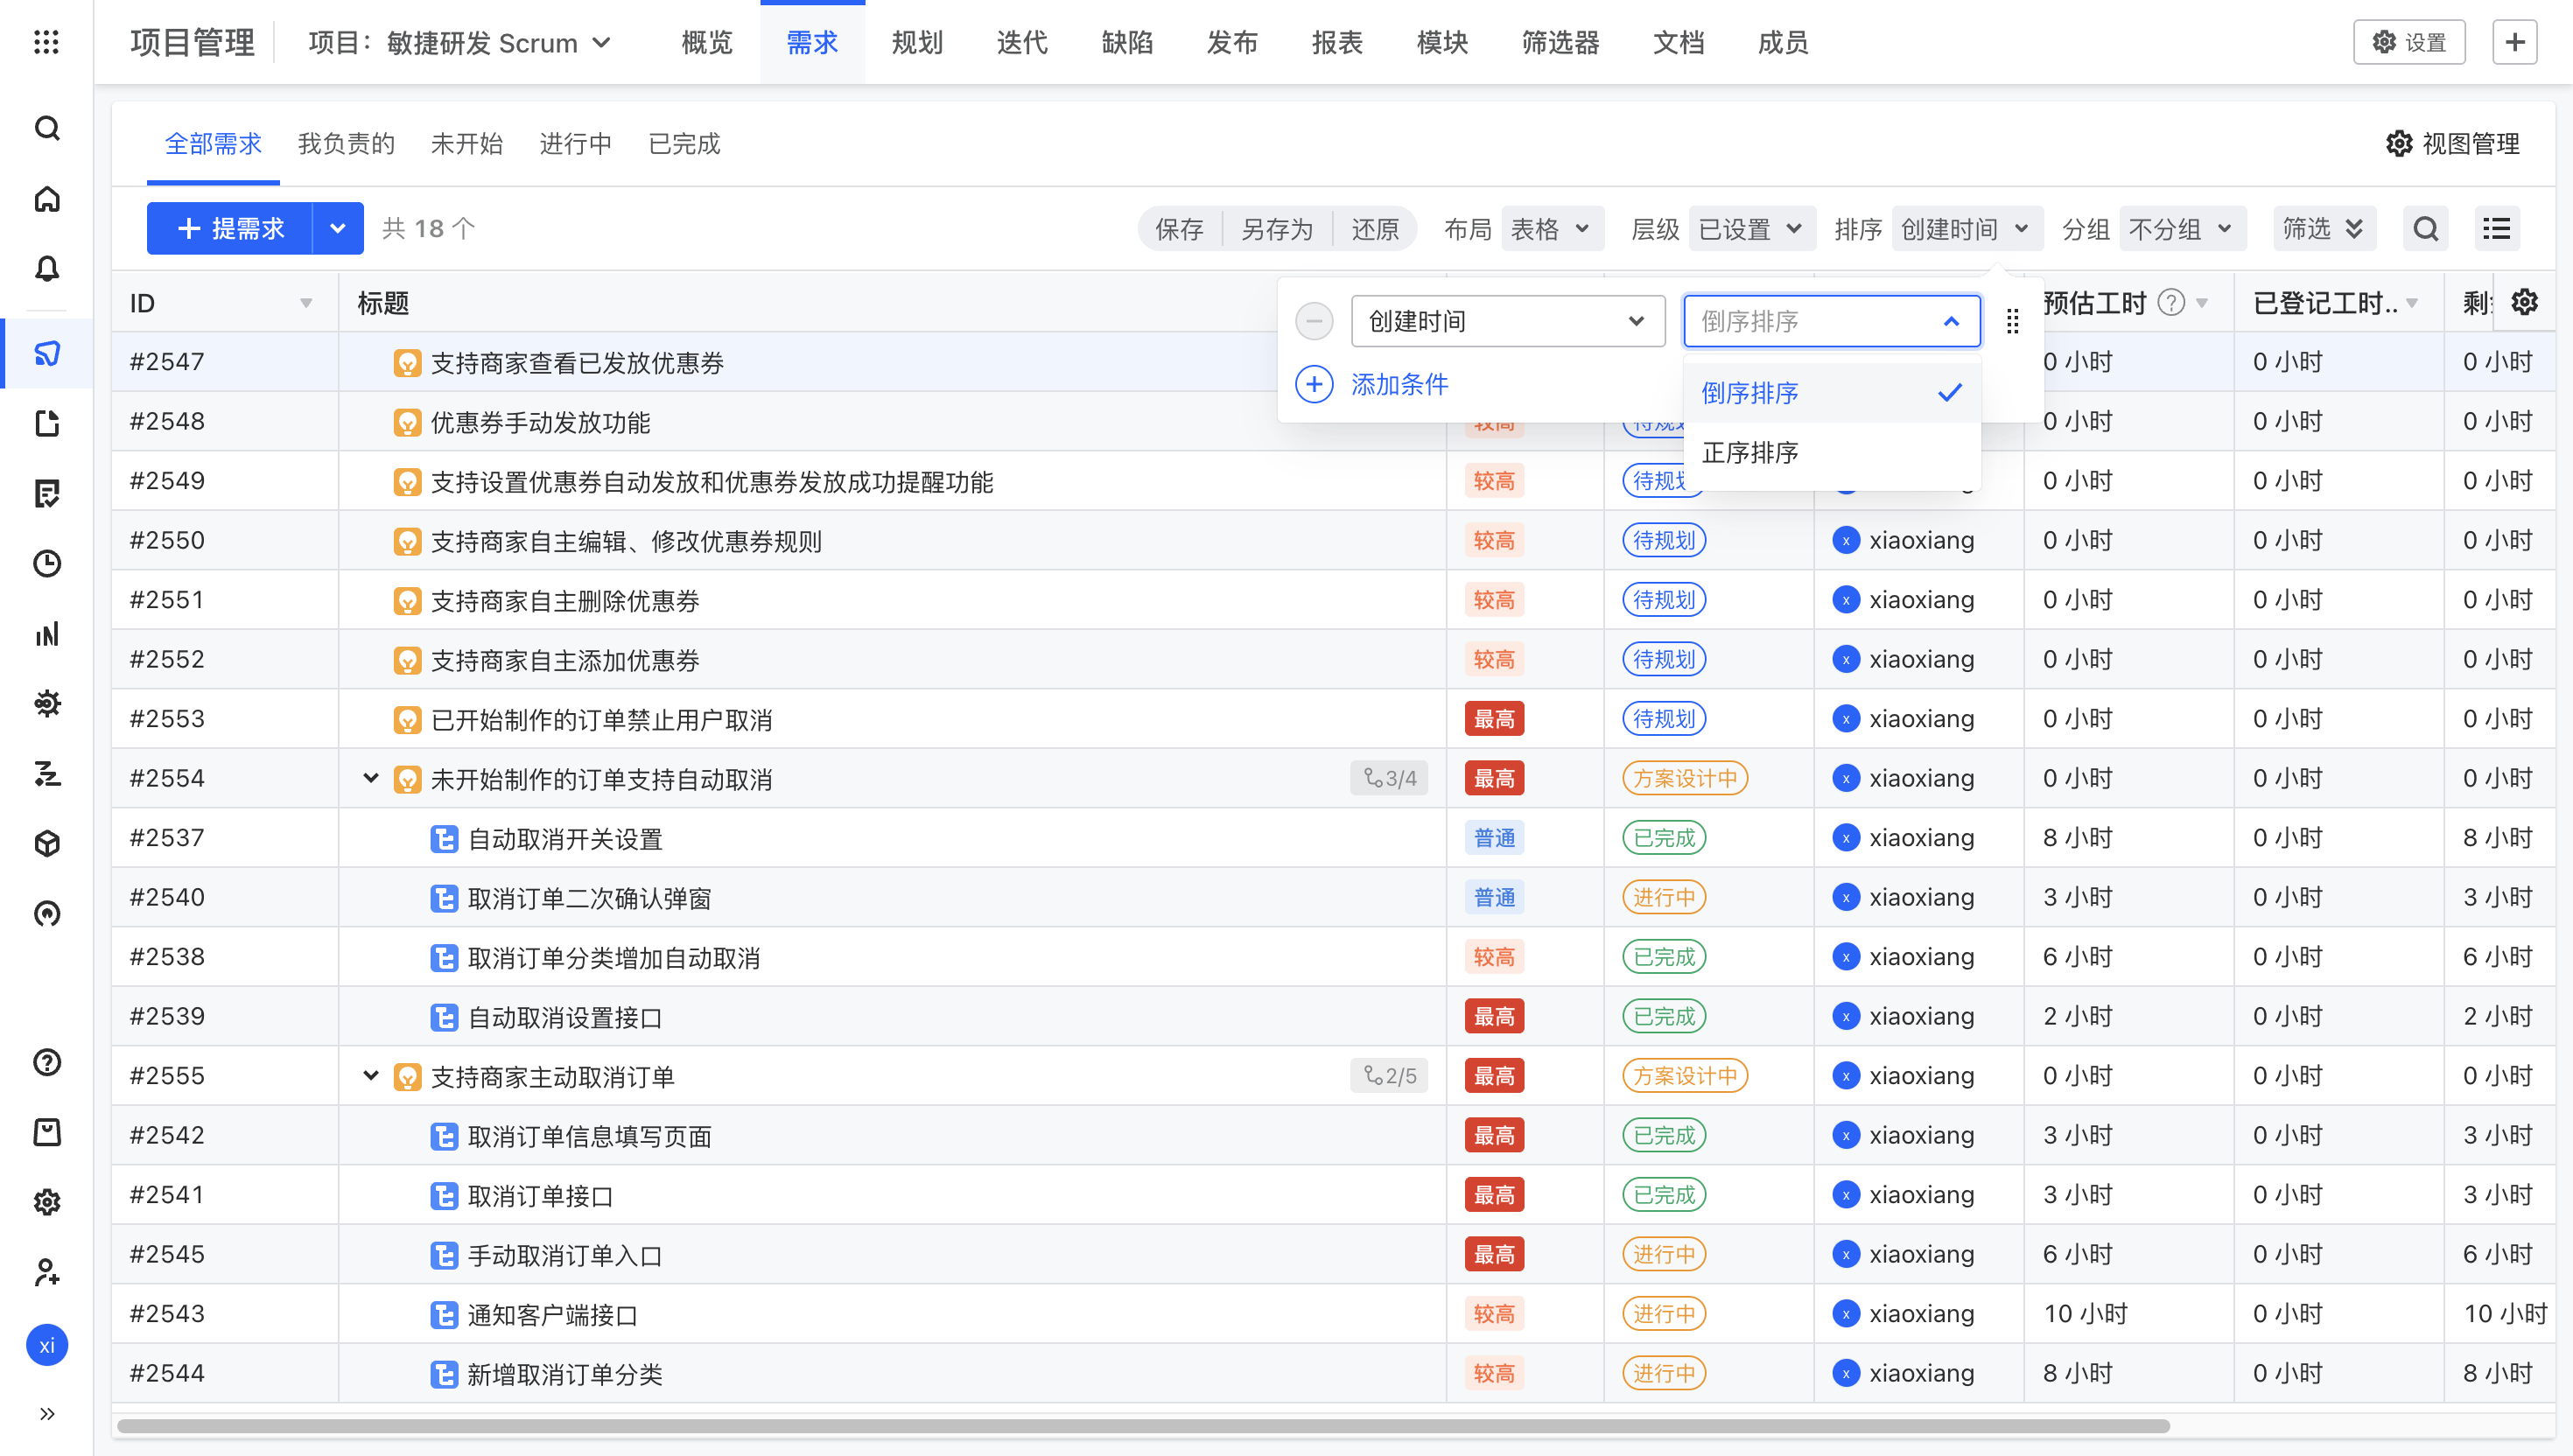The height and width of the screenshot is (1456, 2573).
Task: Click the invite member icon in sidebar
Action: tap(46, 1272)
